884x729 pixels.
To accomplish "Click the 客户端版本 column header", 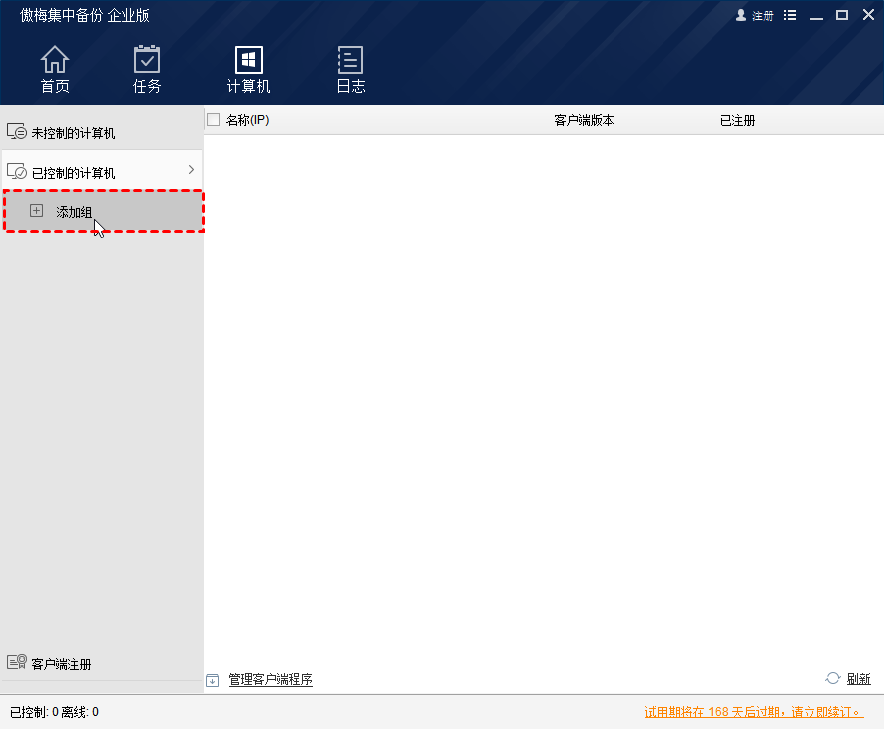I will 584,120.
